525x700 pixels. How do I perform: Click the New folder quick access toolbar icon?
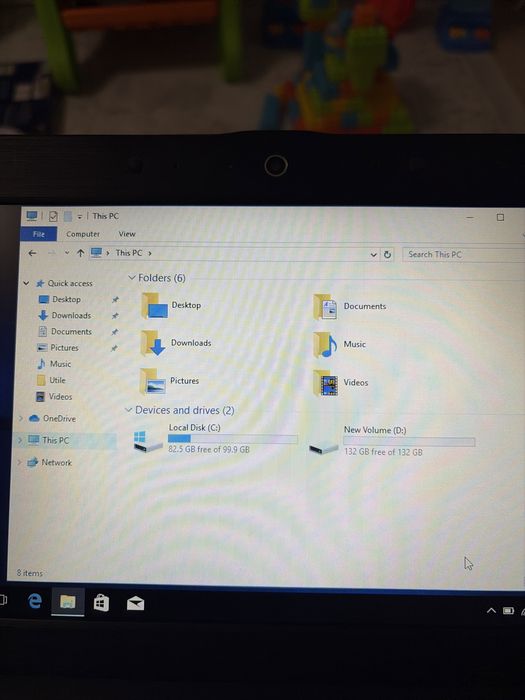(x=68, y=217)
